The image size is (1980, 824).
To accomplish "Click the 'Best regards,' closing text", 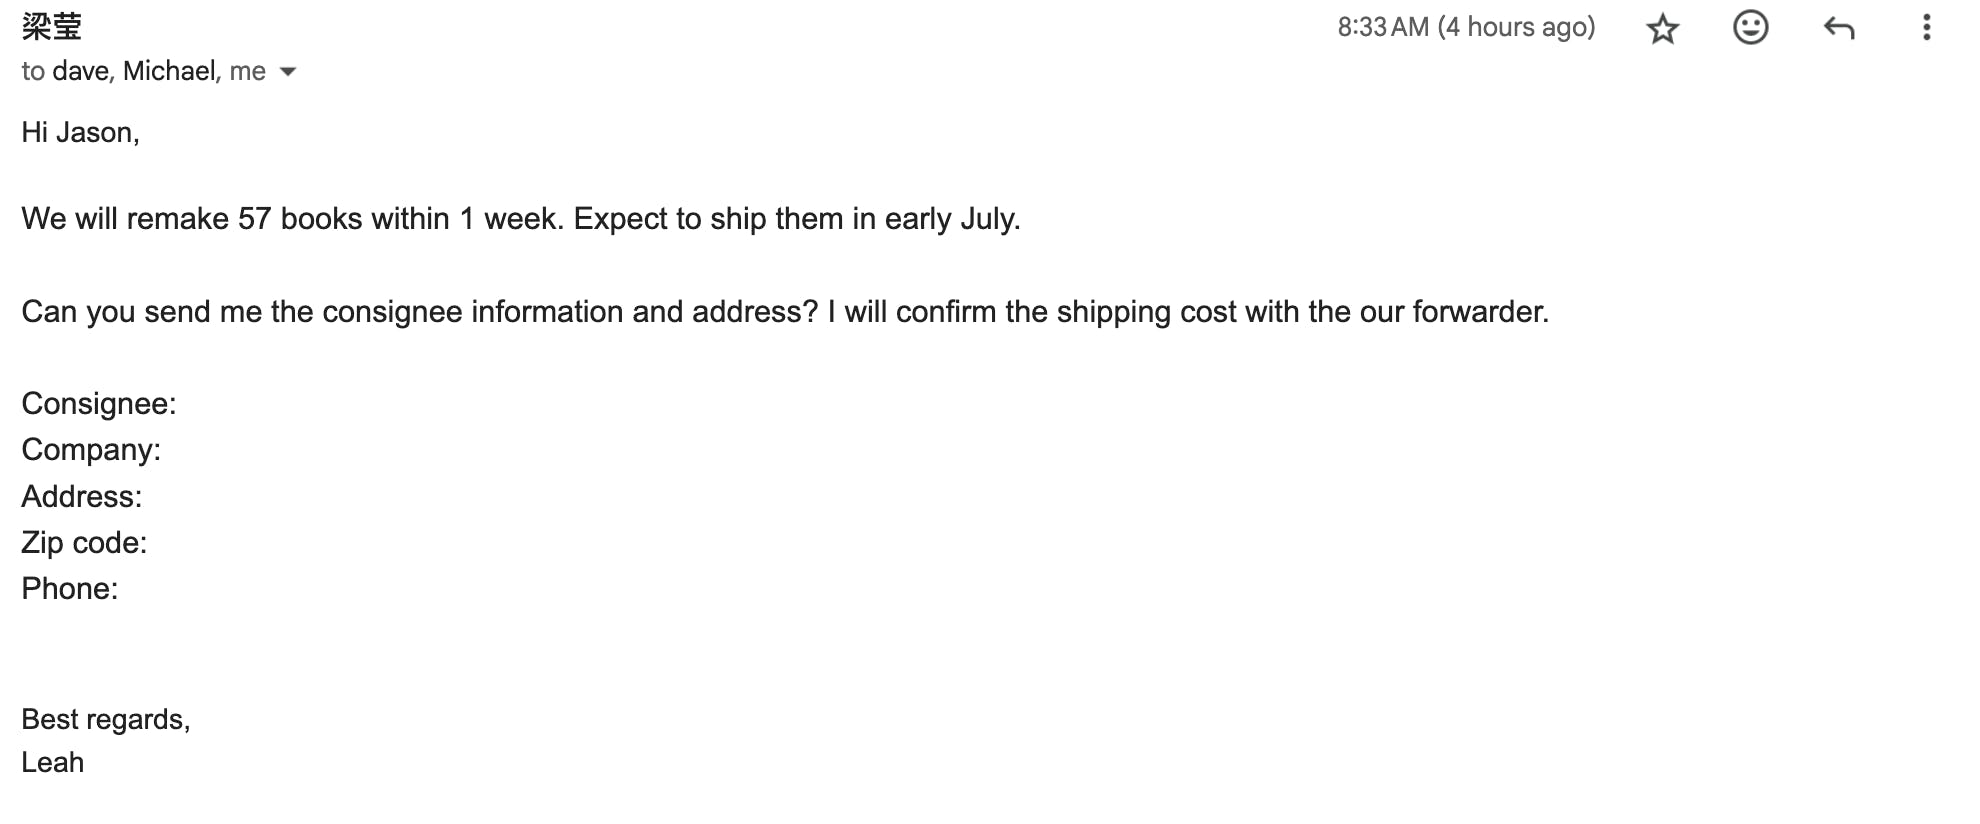I will coord(105,720).
